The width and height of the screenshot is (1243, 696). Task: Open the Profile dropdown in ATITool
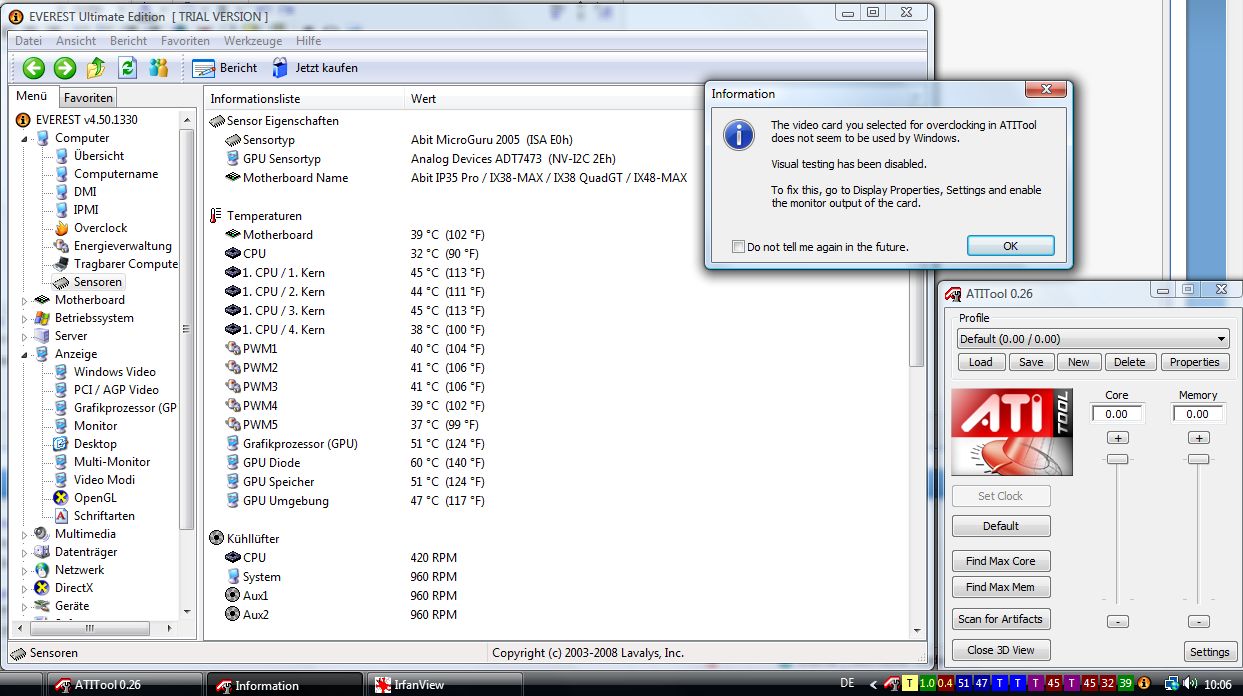pyautogui.click(x=1093, y=339)
